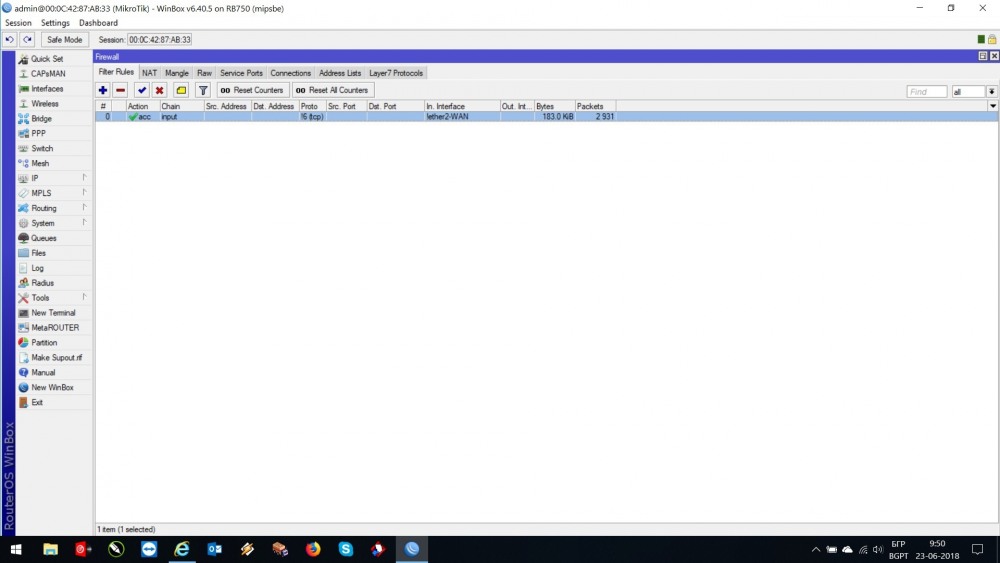This screenshot has width=1000, height=563.
Task: Add a new firewall rule with plus icon
Action: tap(103, 90)
